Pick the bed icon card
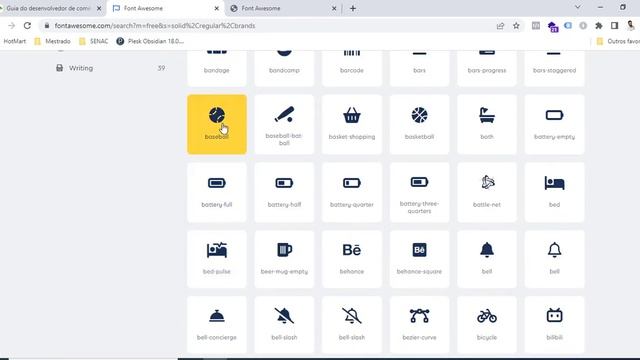The width and height of the screenshot is (640, 360). 554,192
